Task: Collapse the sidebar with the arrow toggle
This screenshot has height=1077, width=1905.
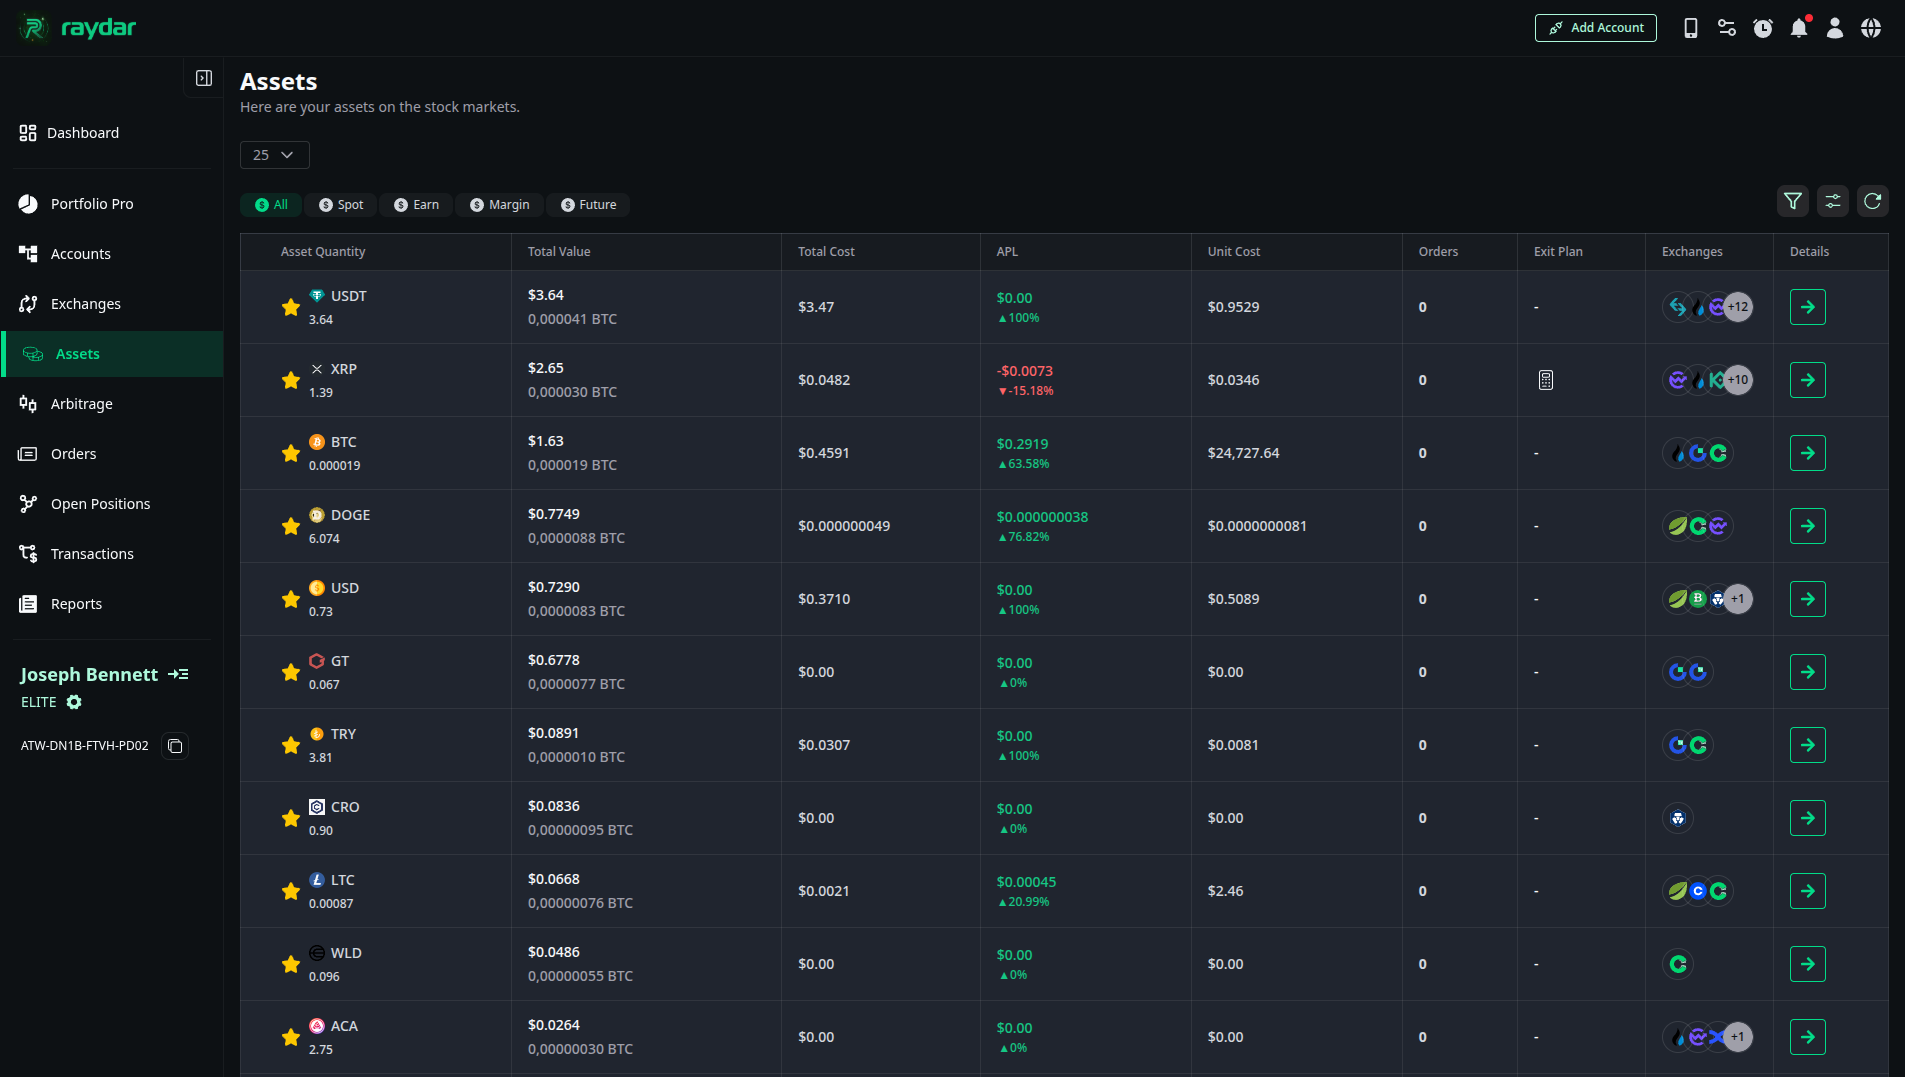Action: (203, 77)
